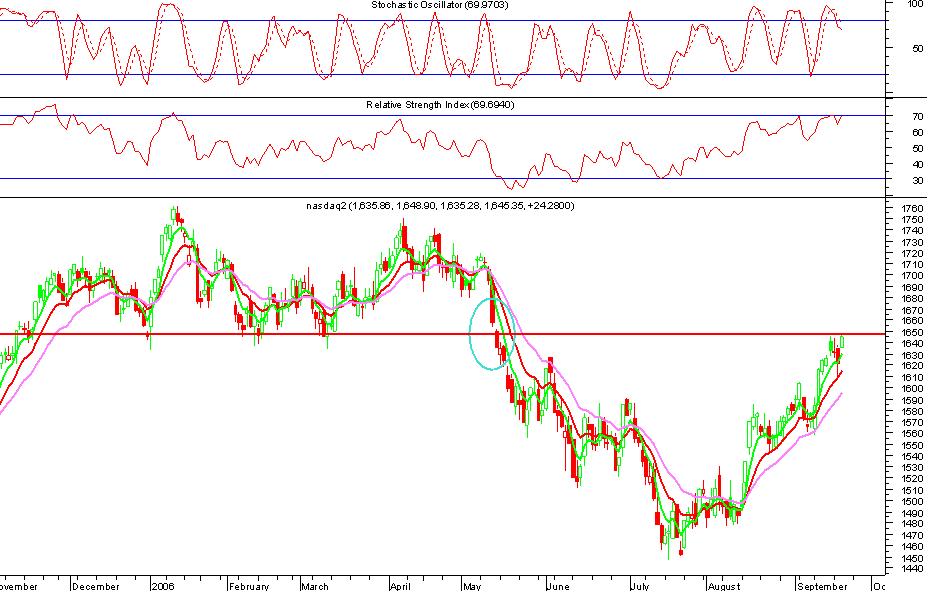Click the 40 level on RSI axis

[x=918, y=165]
